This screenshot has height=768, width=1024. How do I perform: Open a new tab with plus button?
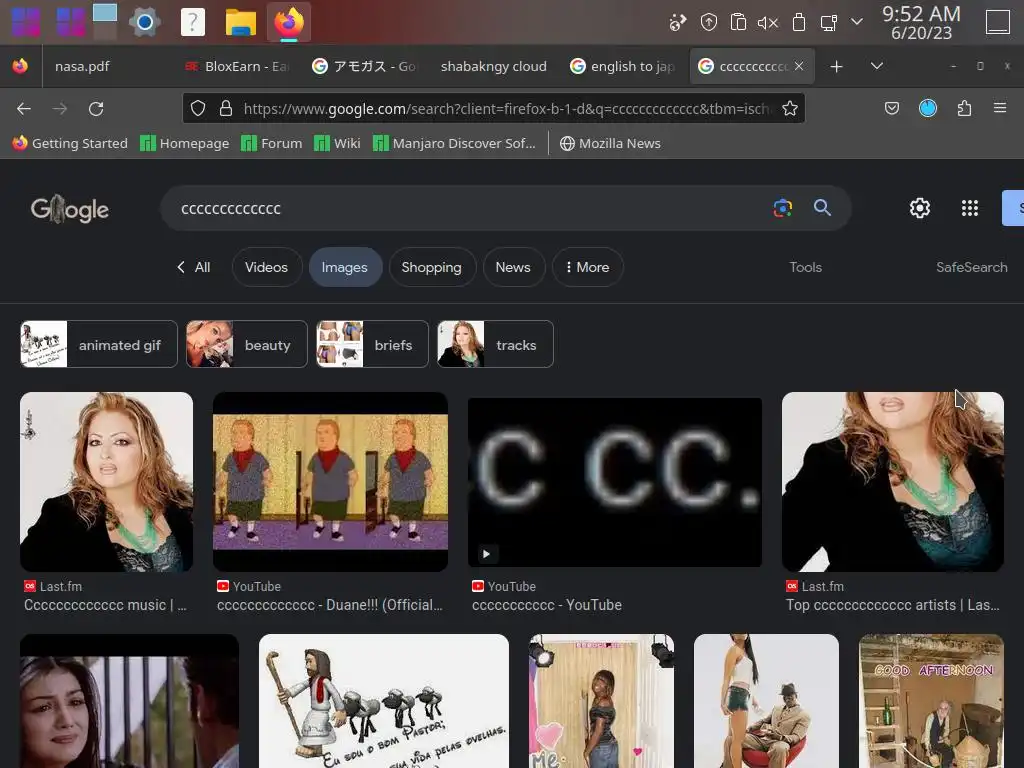[x=837, y=67]
